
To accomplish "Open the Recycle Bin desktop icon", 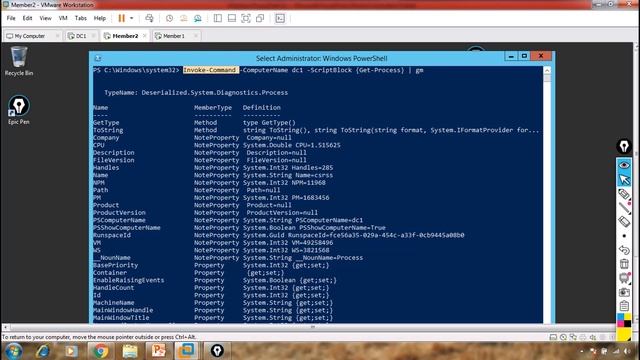I will (19, 61).
